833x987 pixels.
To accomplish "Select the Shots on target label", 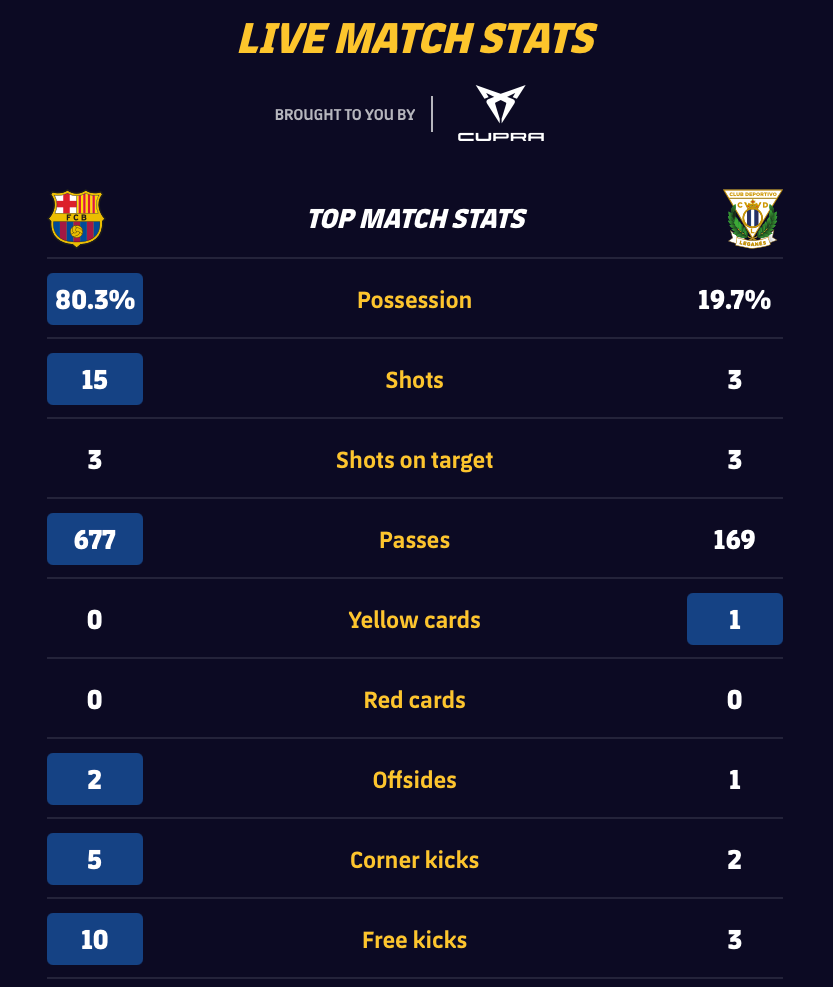I will coord(414,460).
